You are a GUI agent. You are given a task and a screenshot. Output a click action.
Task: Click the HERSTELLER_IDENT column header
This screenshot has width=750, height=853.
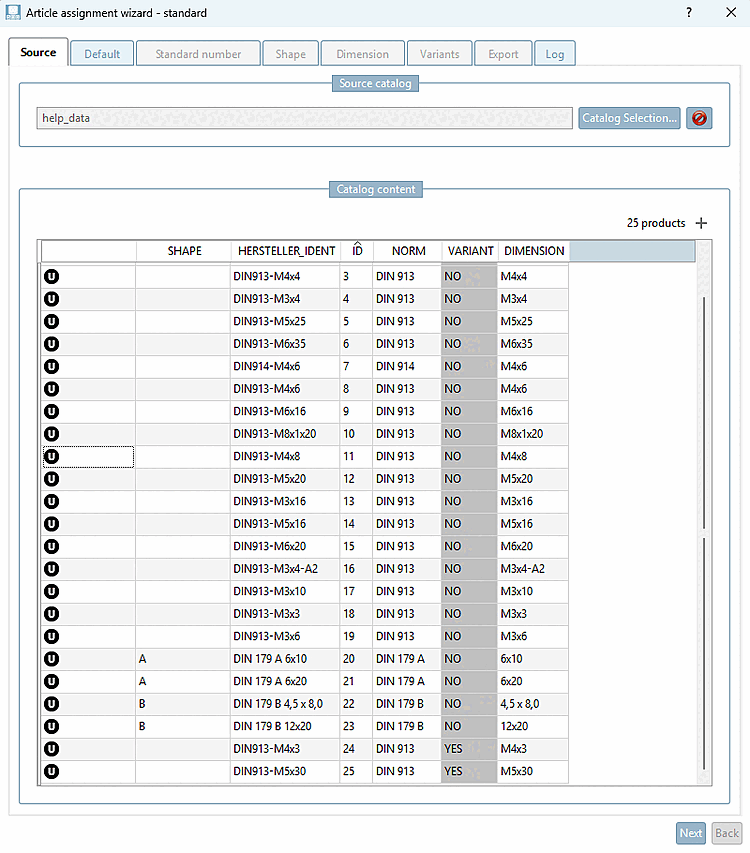pos(286,251)
